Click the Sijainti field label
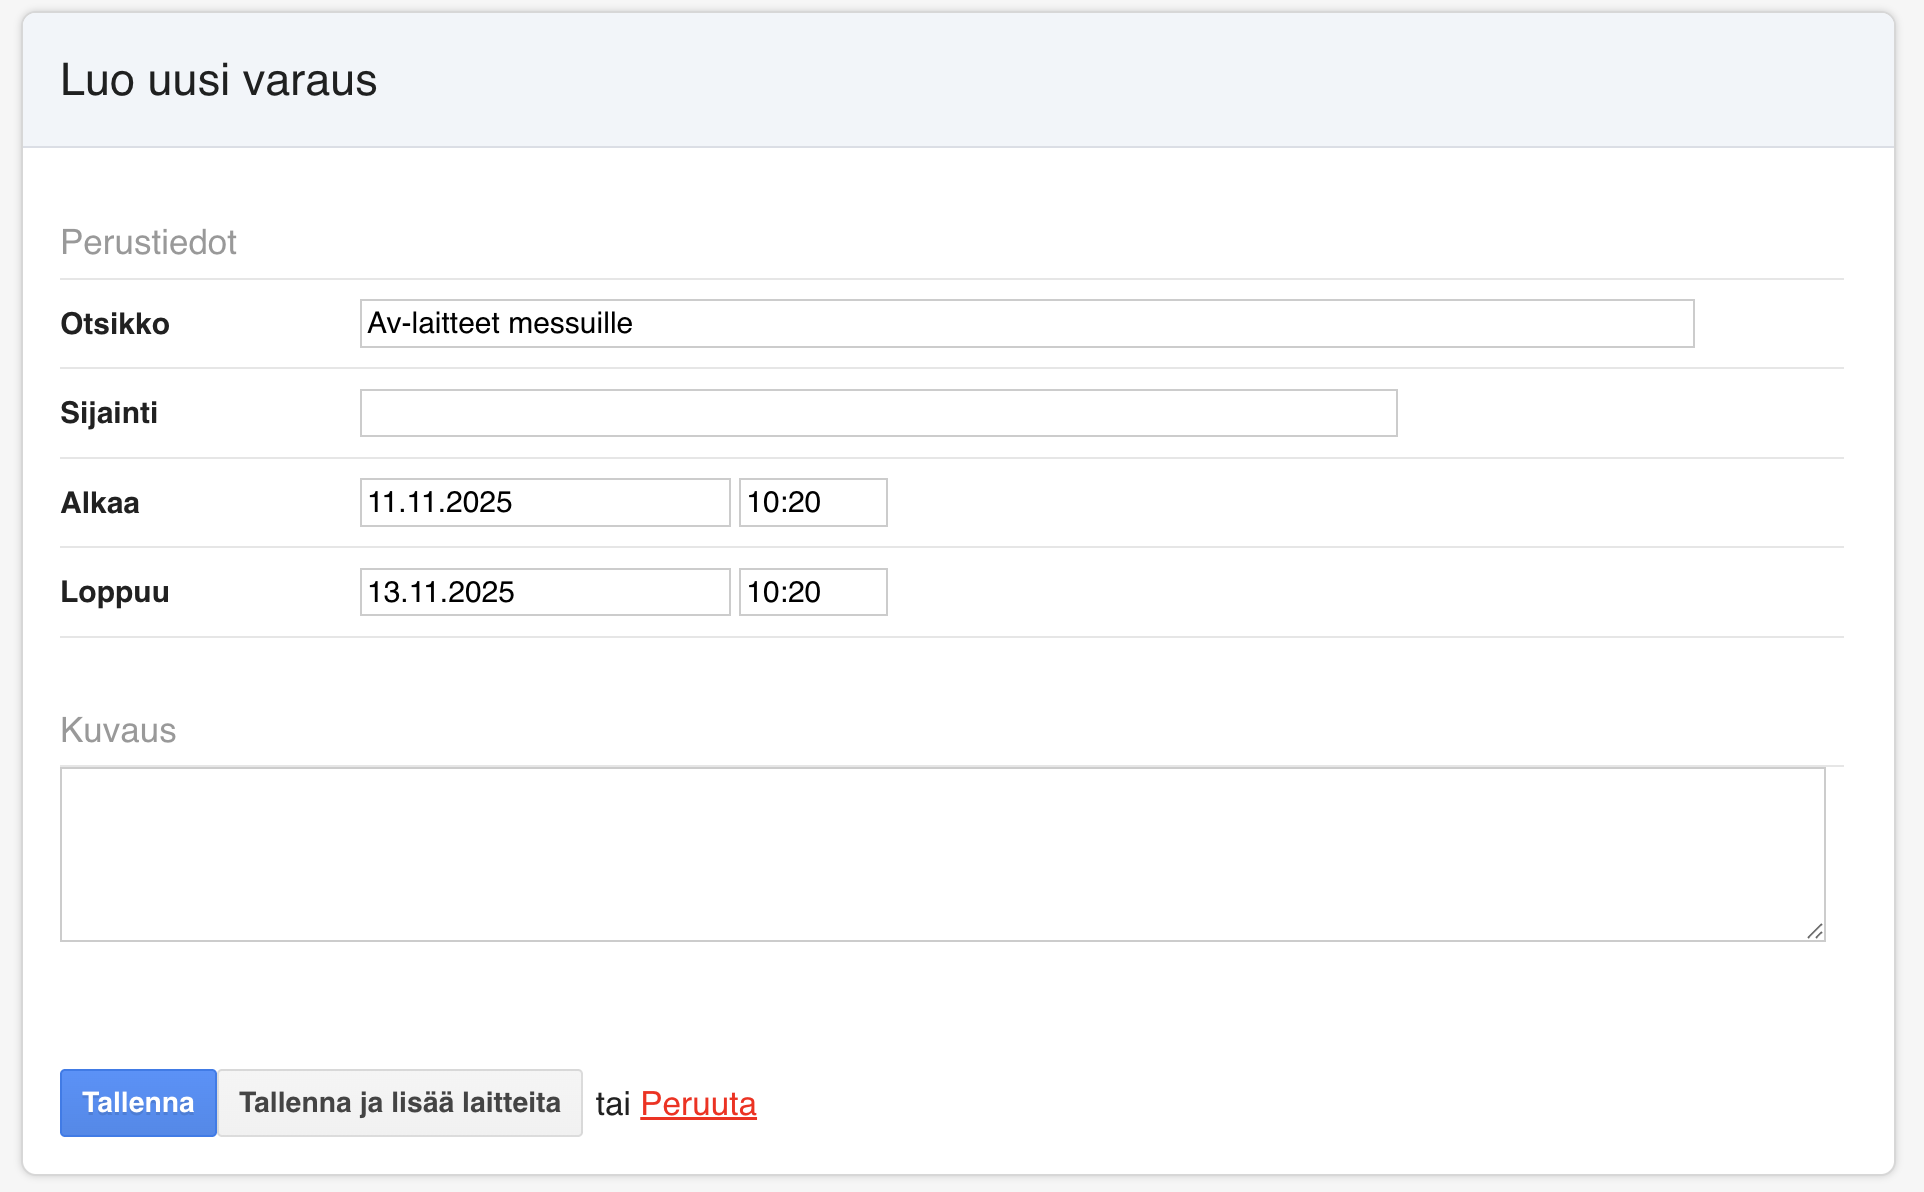This screenshot has width=1924, height=1192. coord(109,413)
